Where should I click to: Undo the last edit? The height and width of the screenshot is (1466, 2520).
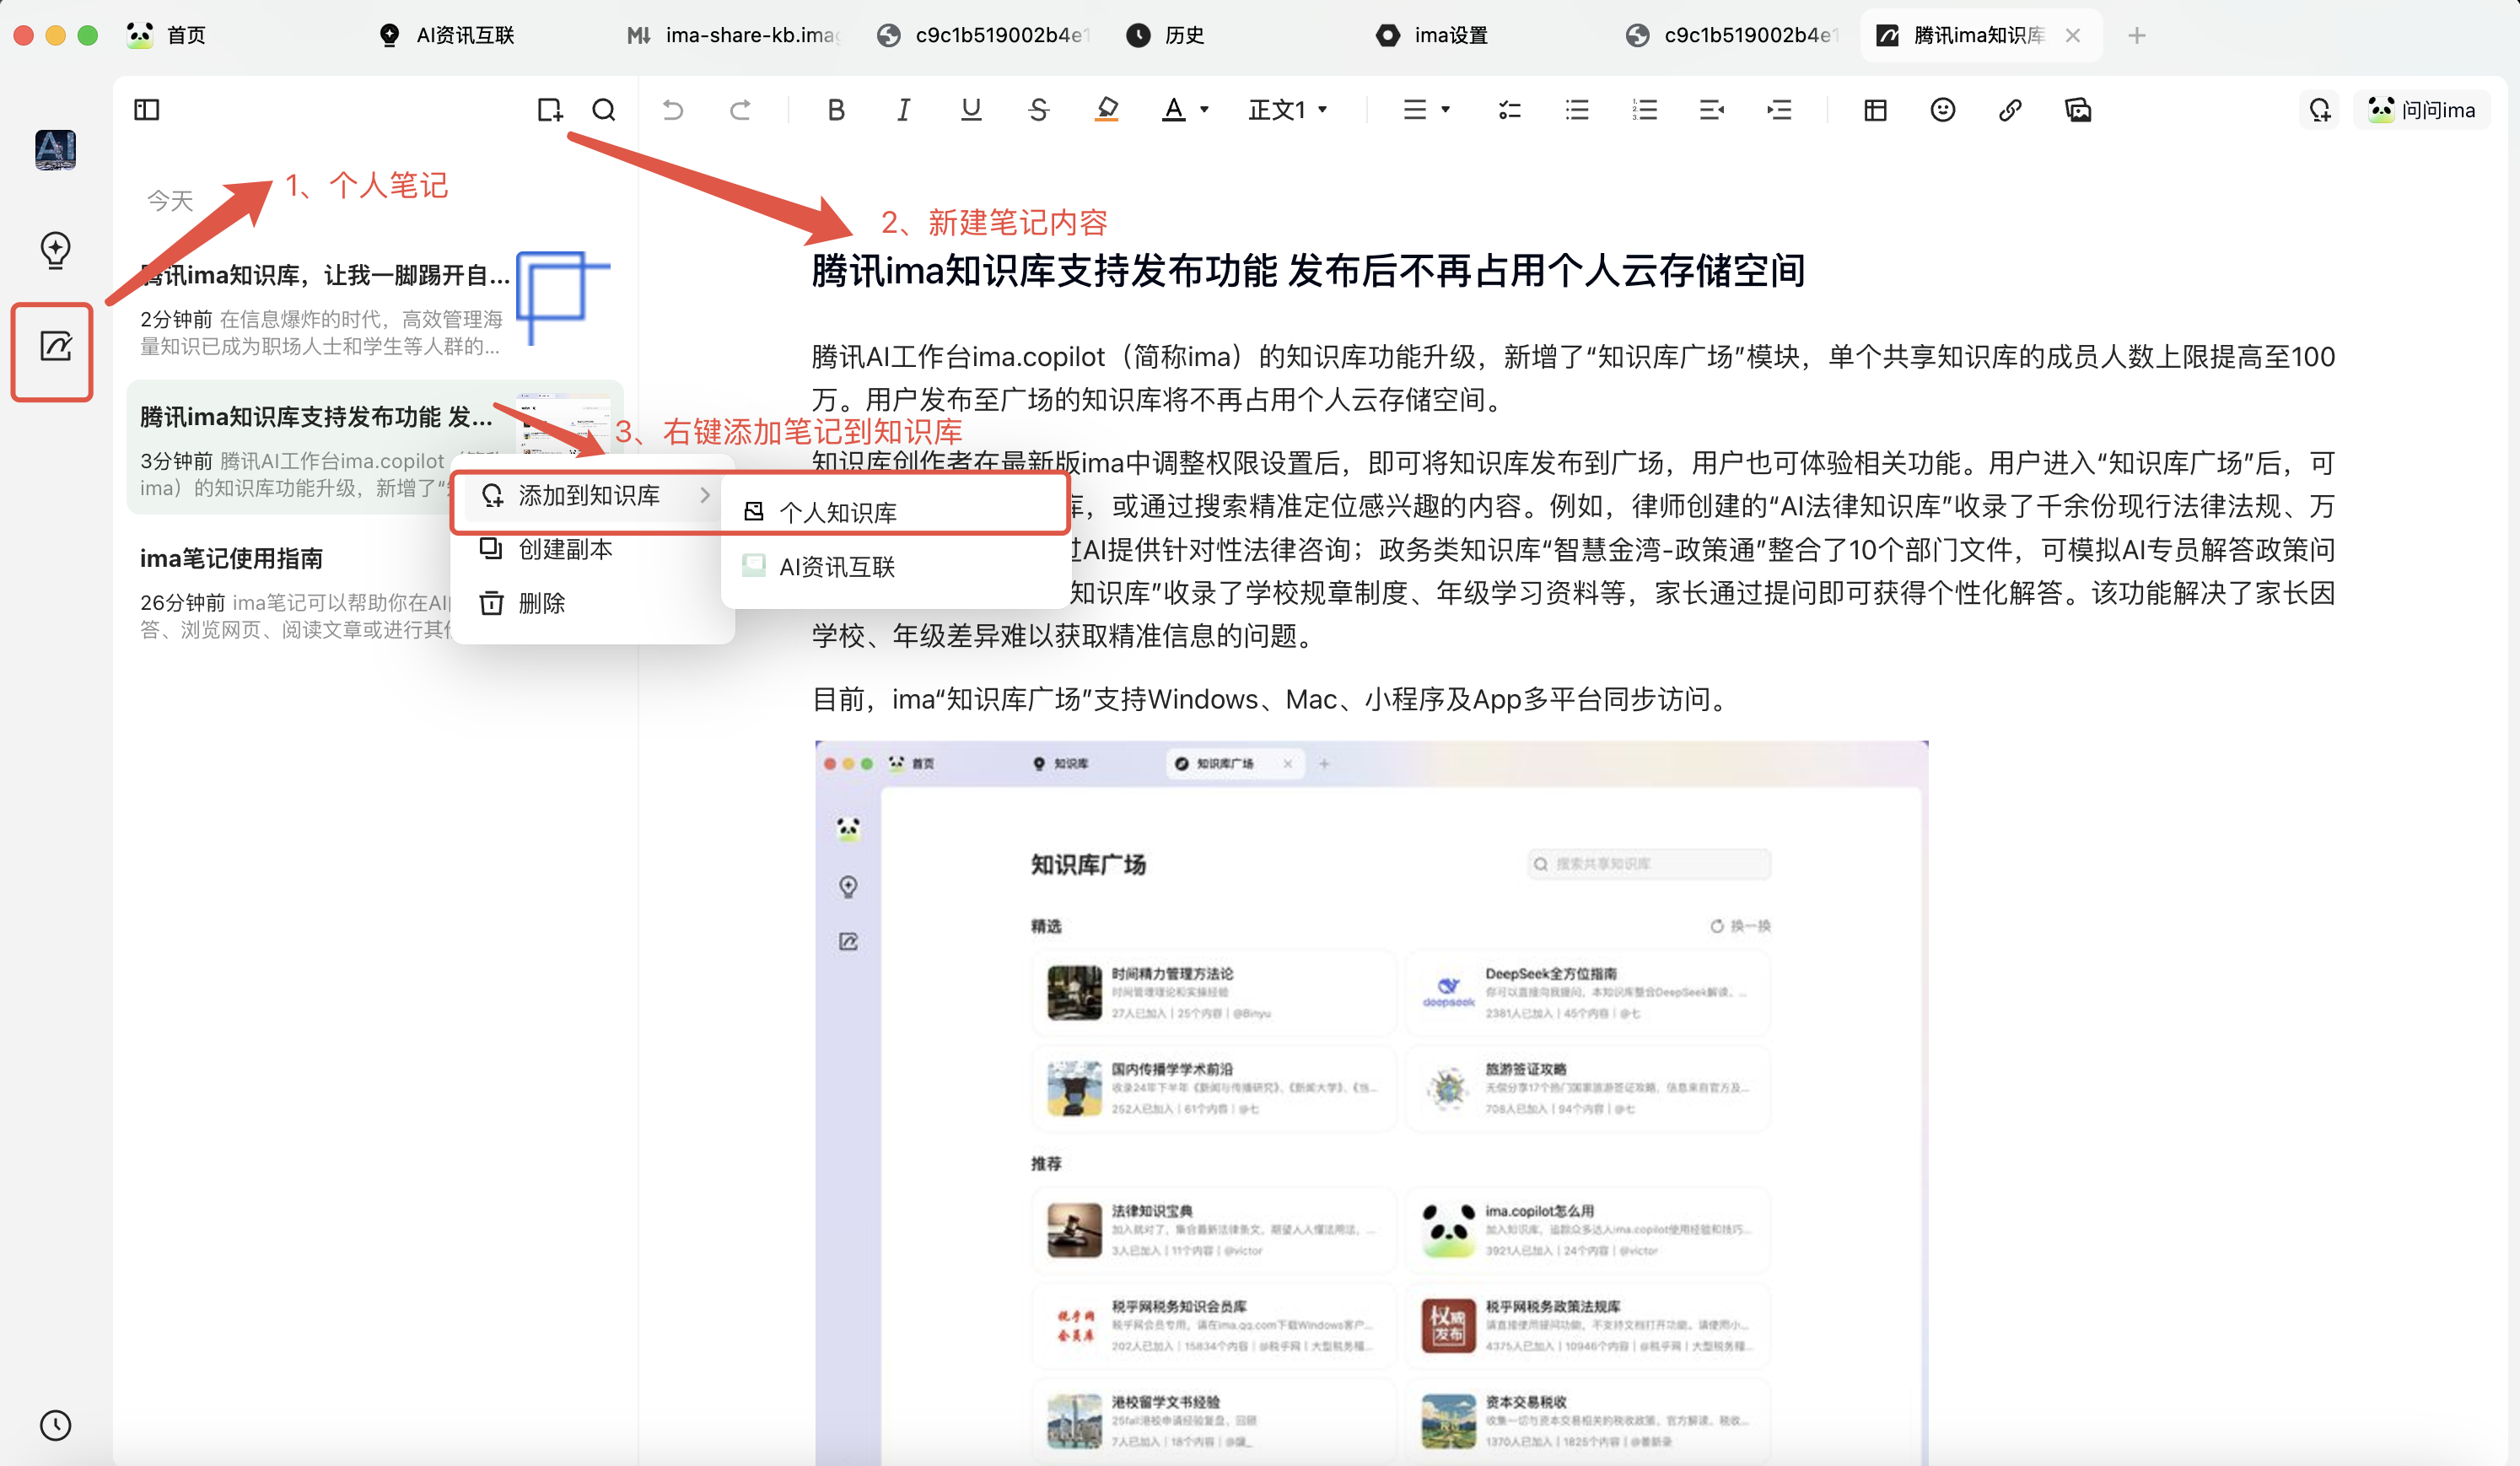coord(673,110)
